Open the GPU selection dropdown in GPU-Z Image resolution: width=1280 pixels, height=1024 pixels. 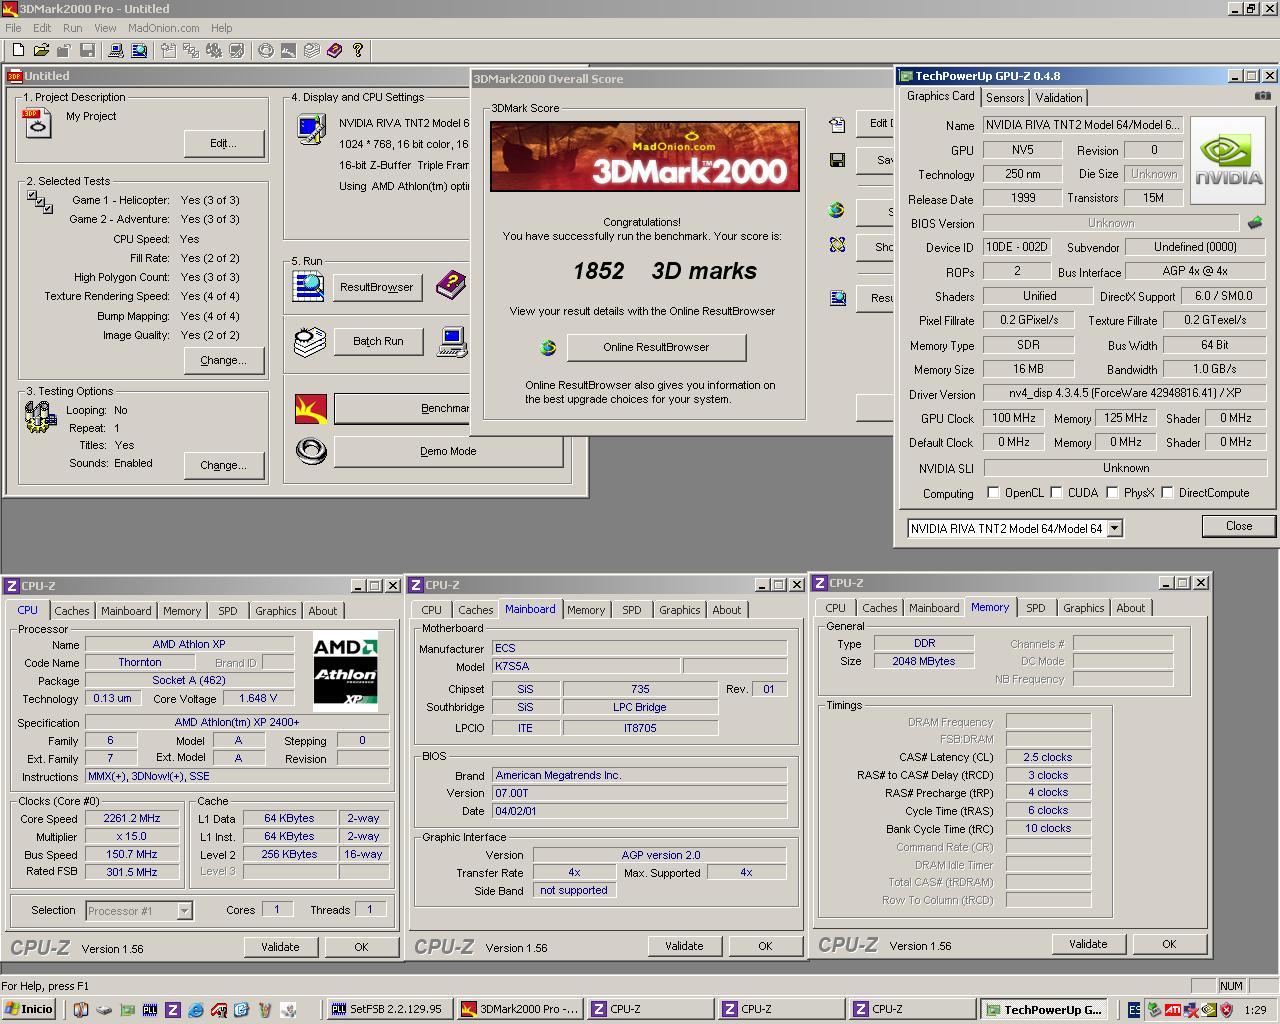[1114, 528]
